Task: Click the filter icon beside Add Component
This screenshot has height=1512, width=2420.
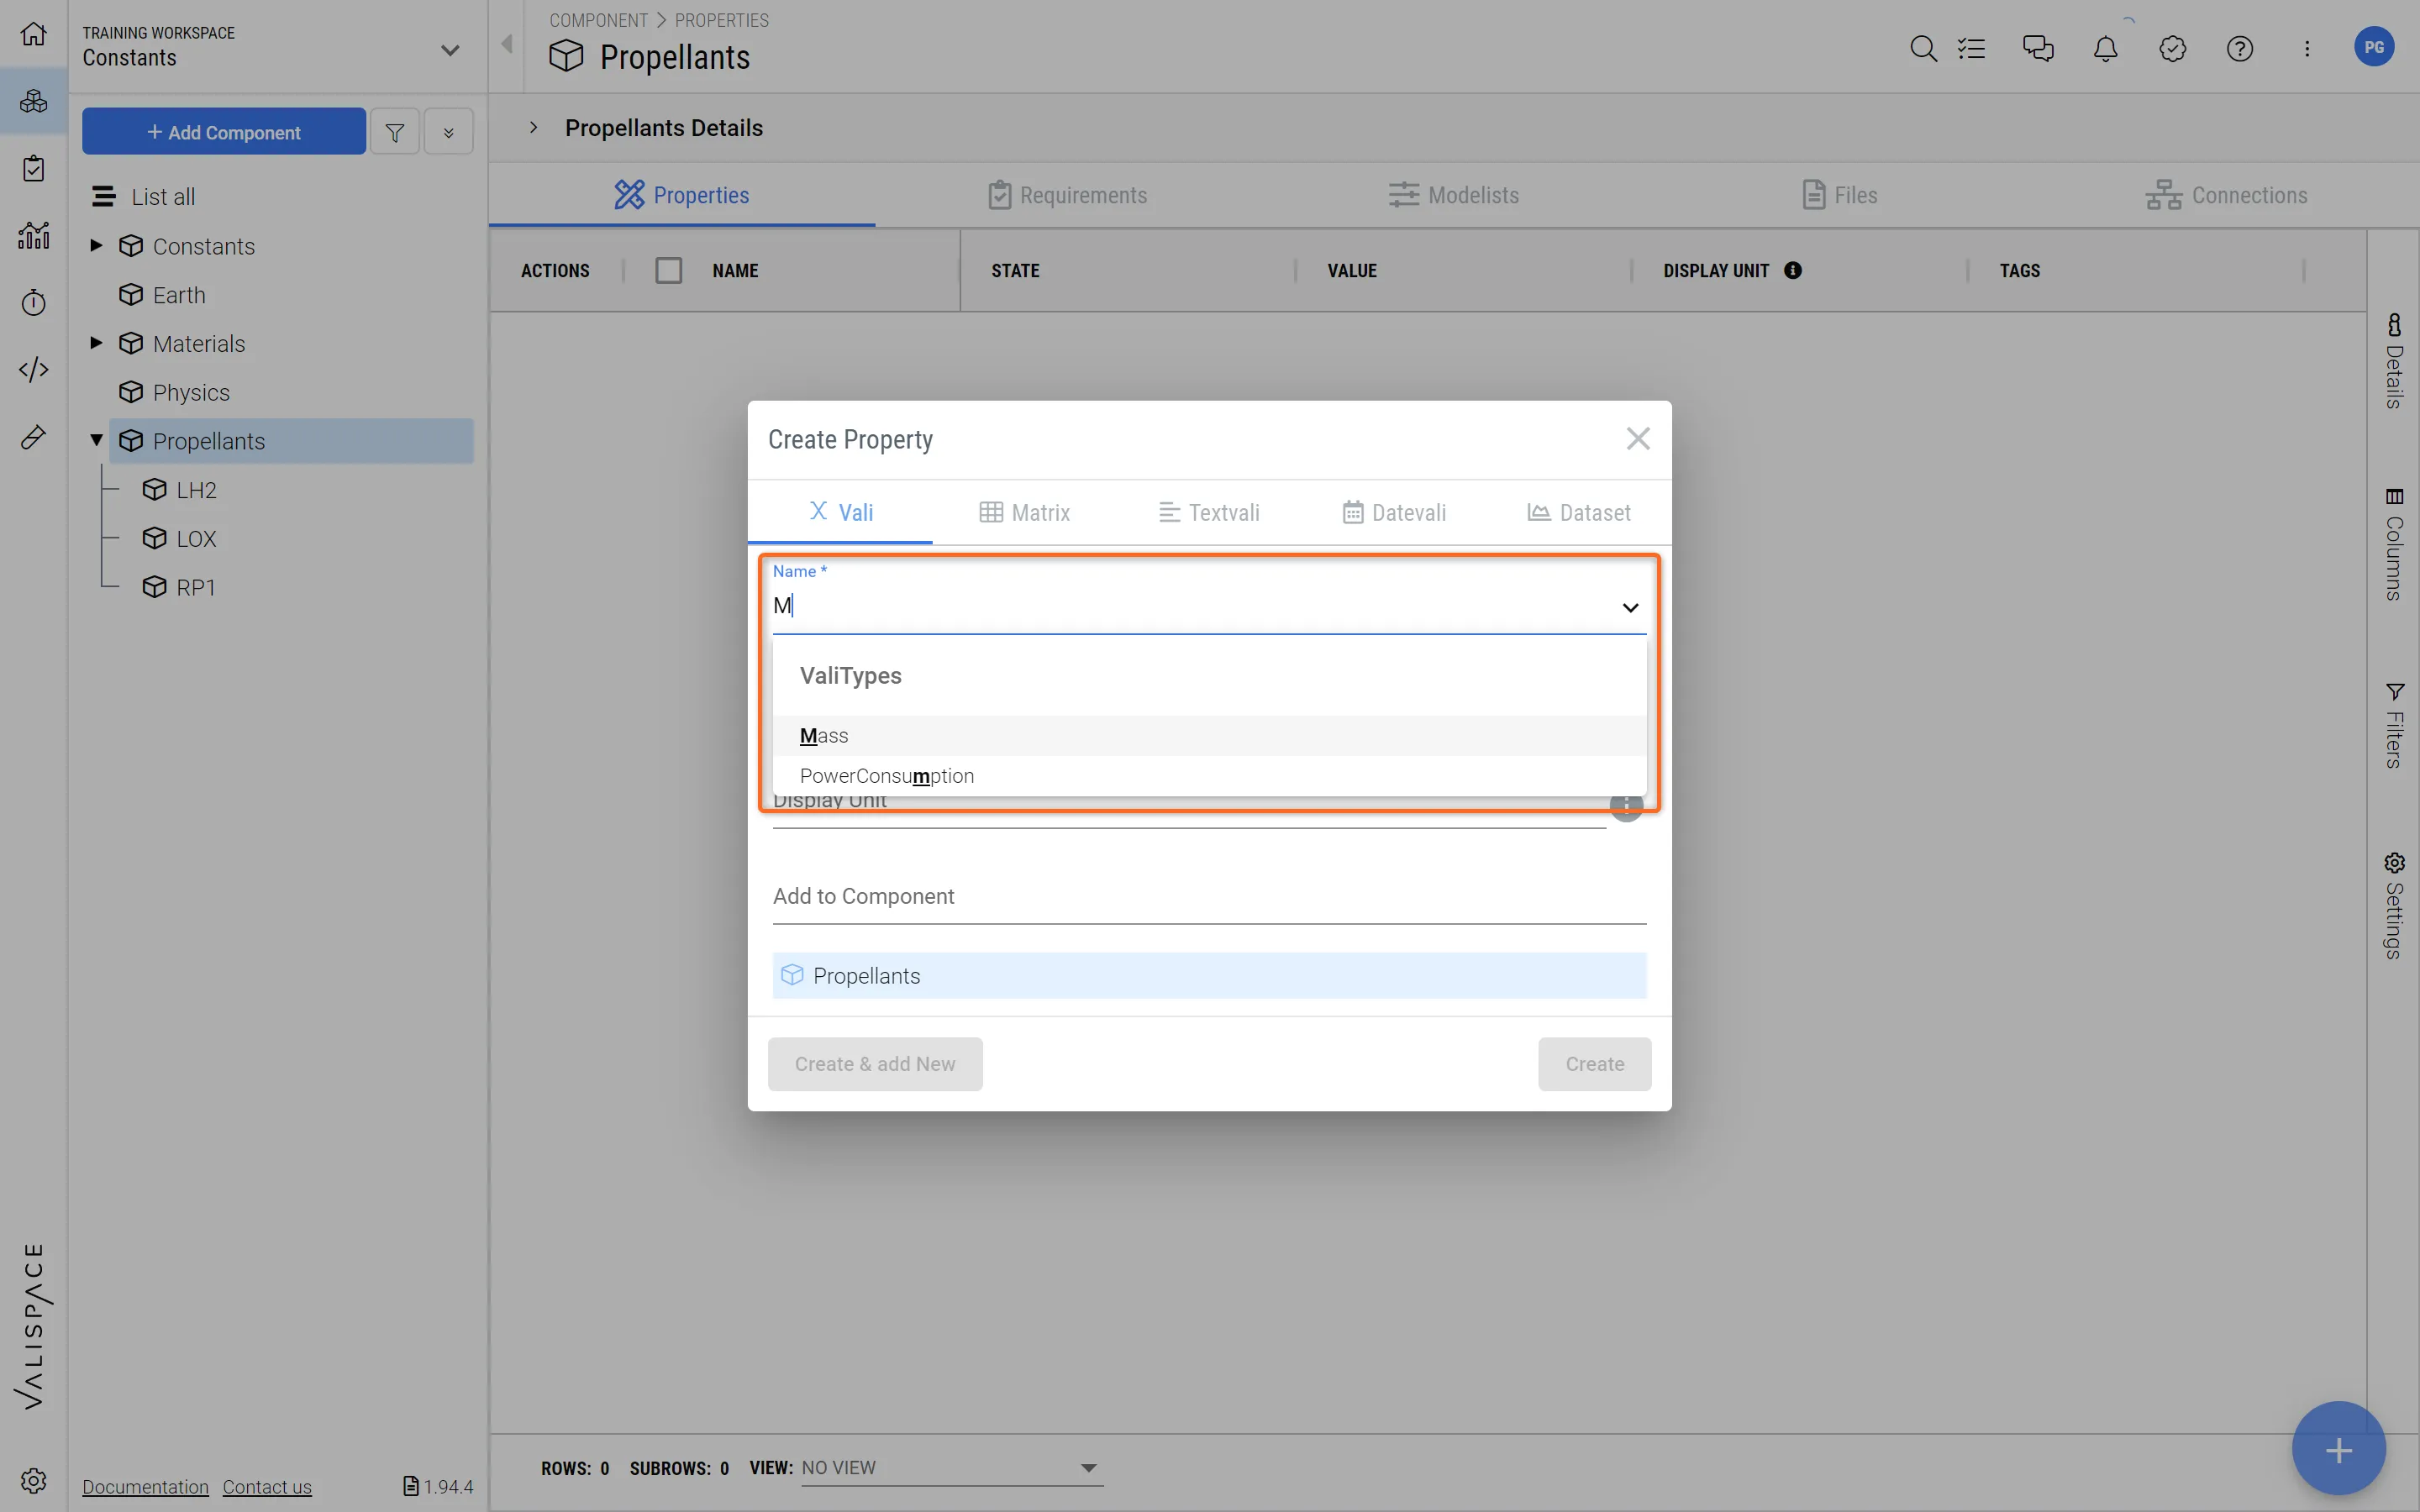Action: click(395, 132)
